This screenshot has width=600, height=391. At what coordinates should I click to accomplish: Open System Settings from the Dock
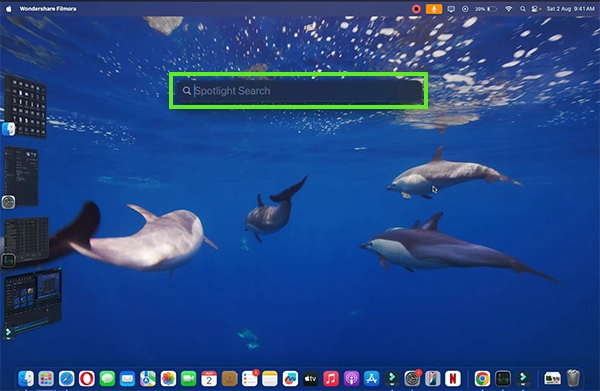[412, 379]
